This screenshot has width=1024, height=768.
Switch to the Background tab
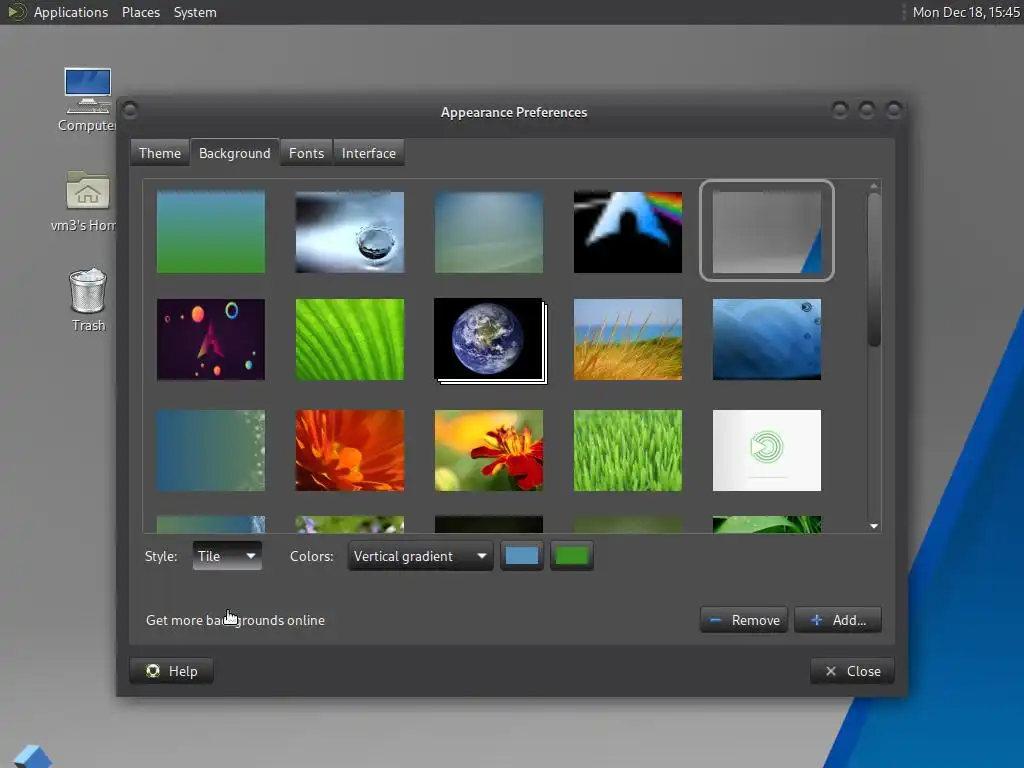pos(234,153)
